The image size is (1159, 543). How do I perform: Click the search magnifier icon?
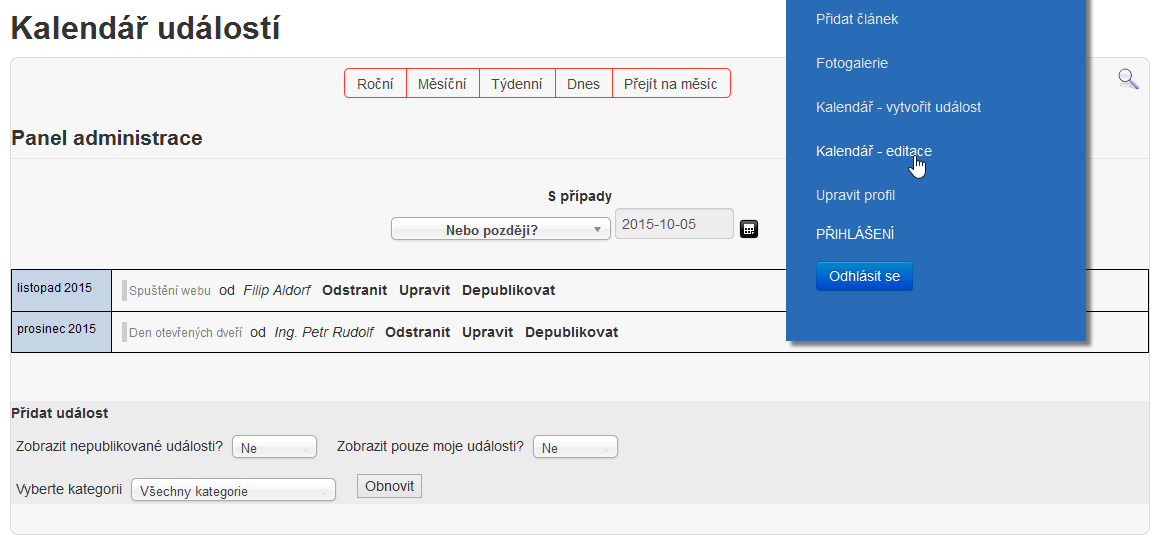point(1128,79)
